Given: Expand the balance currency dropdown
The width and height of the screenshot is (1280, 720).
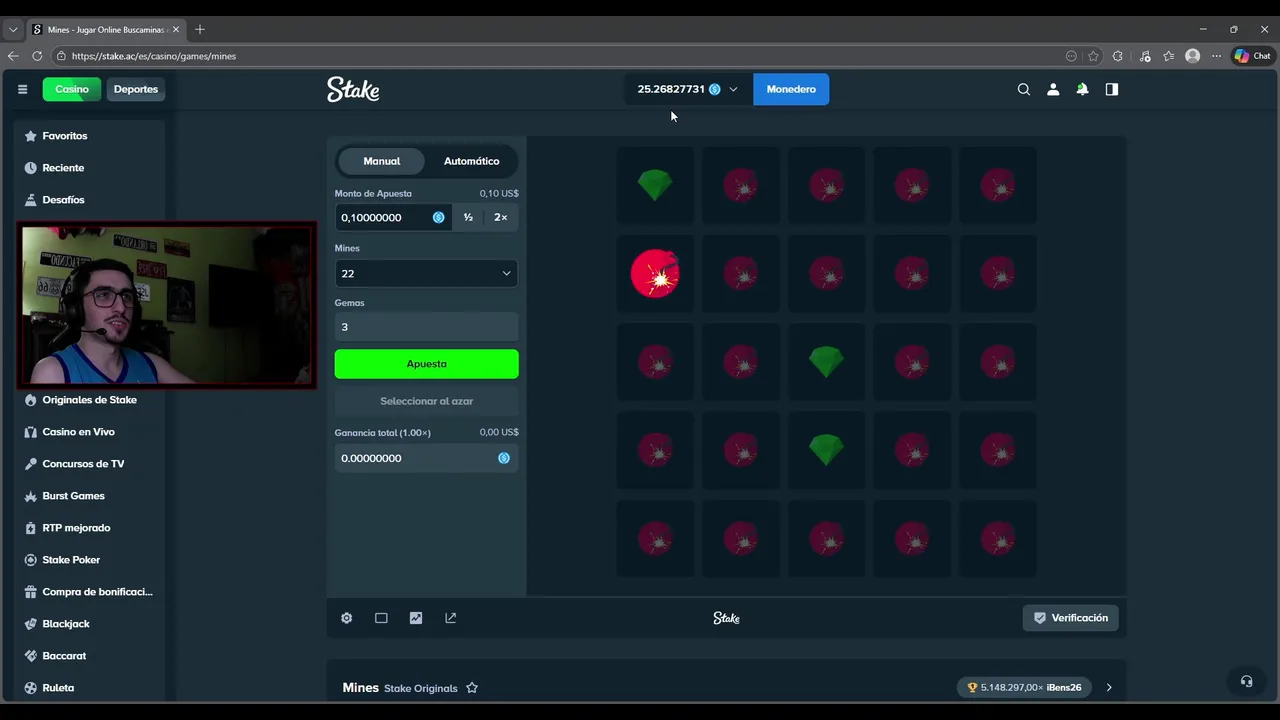Looking at the screenshot, I should [x=733, y=89].
